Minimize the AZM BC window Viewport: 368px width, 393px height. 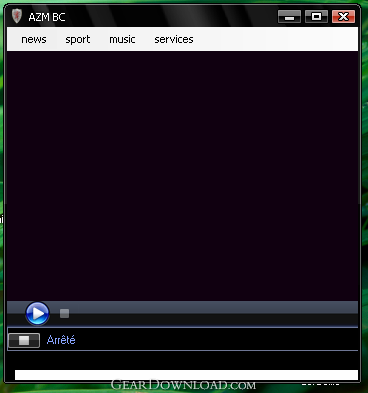(289, 16)
